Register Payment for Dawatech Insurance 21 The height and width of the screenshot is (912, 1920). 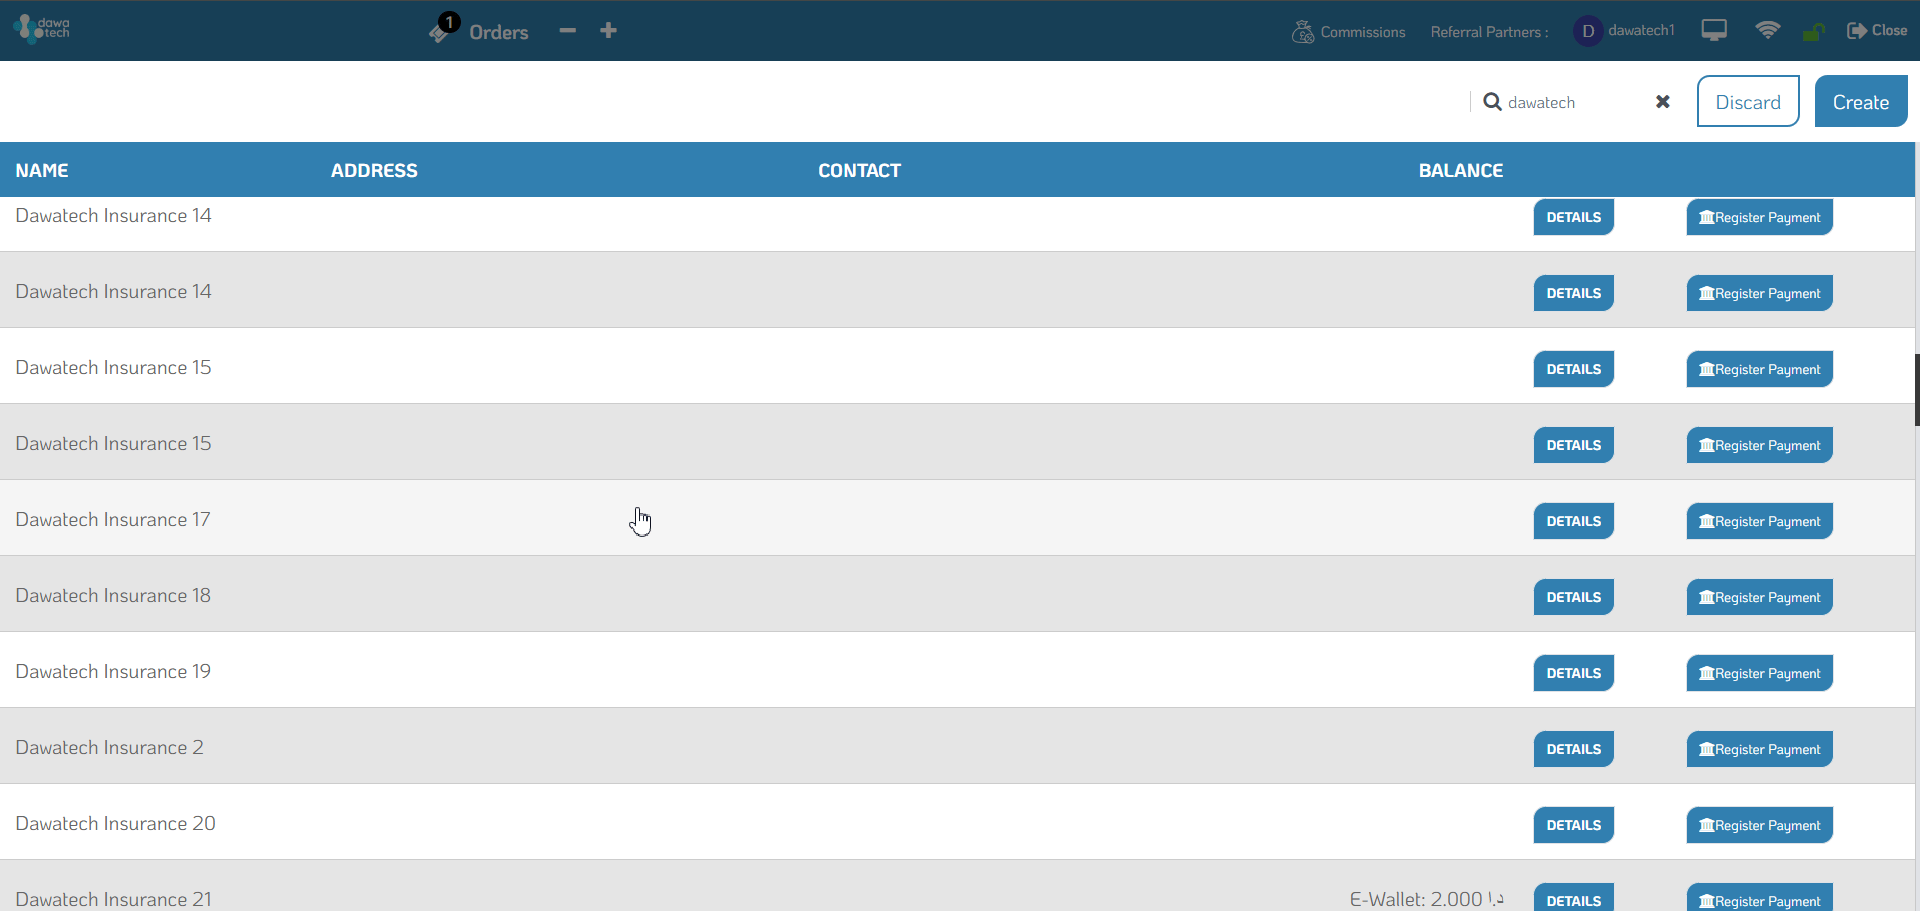(1760, 898)
